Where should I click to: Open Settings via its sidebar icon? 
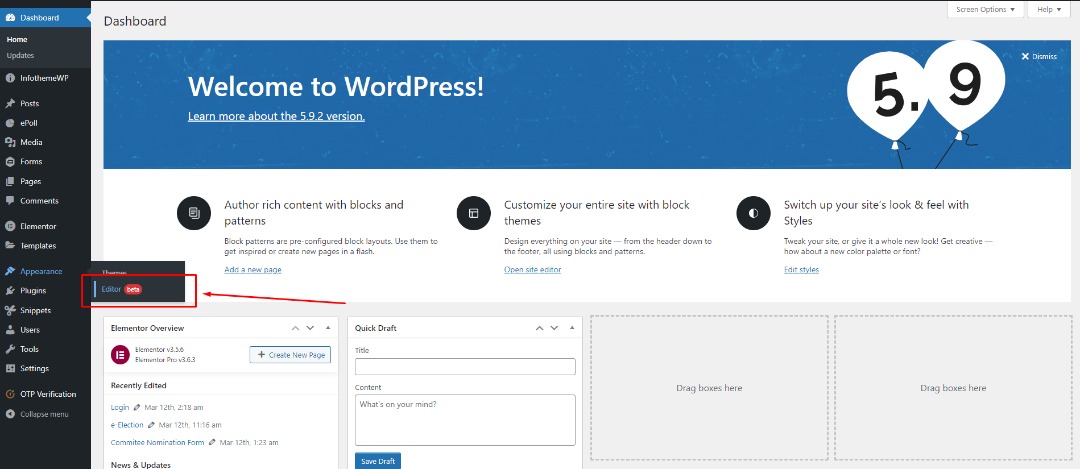pos(10,368)
